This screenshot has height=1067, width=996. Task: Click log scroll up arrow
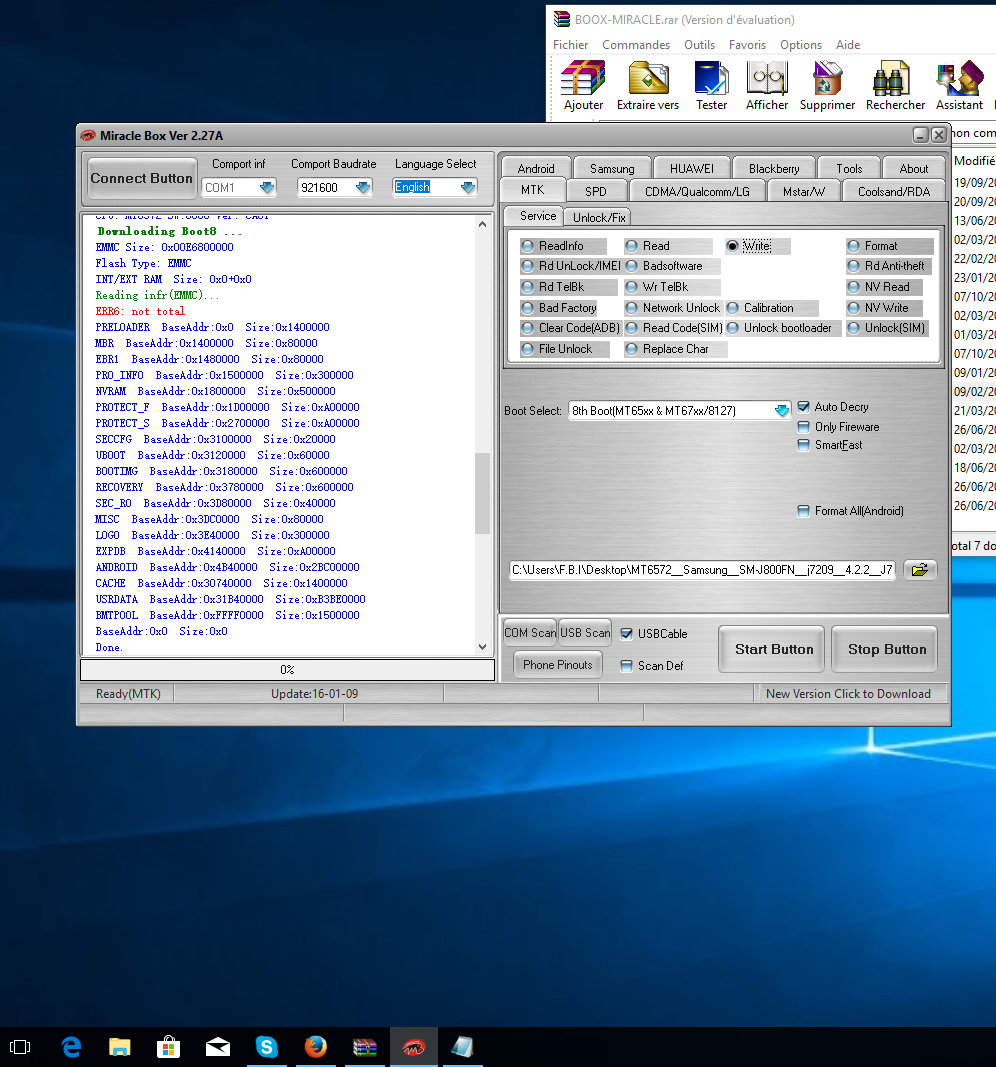pyautogui.click(x=482, y=224)
